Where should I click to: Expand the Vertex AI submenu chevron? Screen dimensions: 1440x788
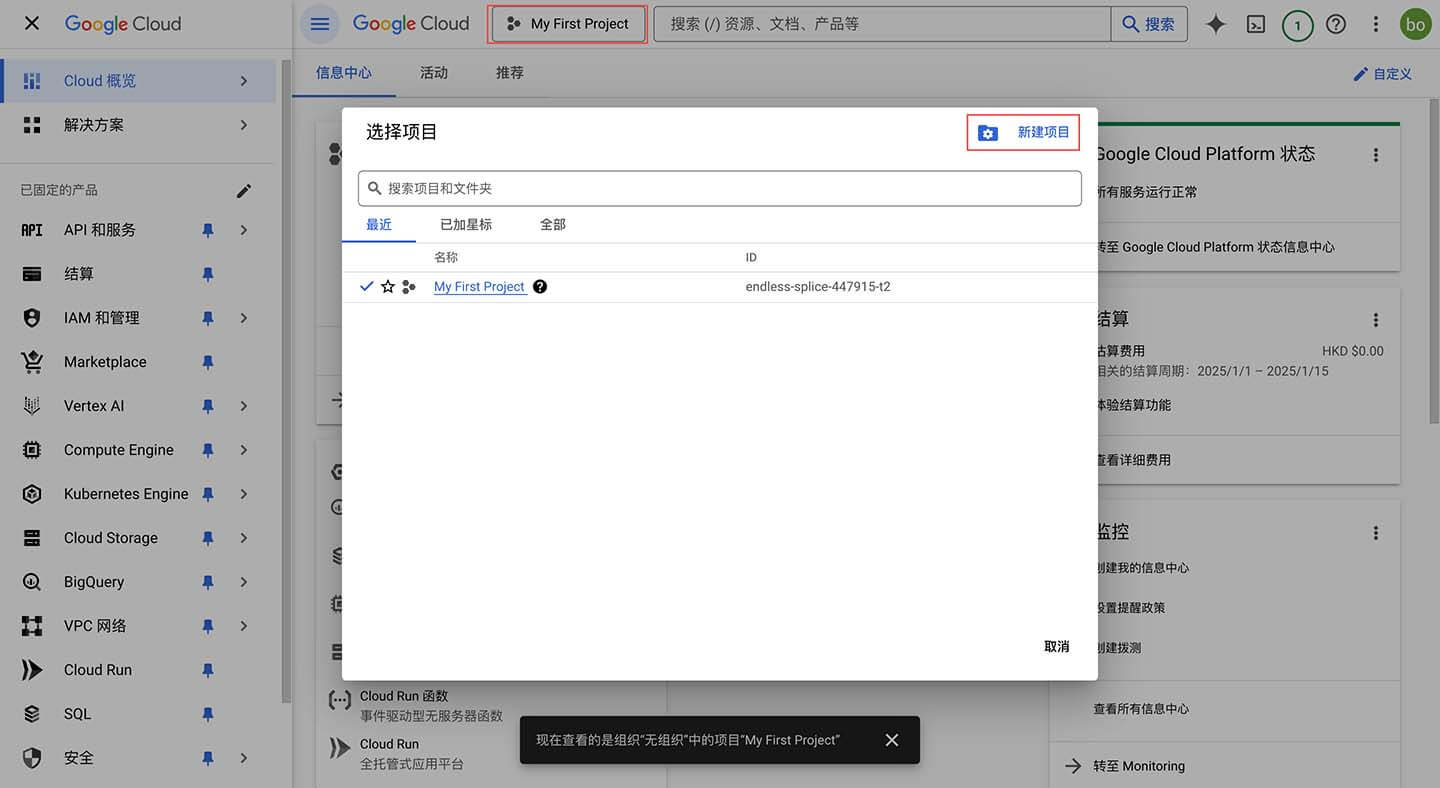[x=244, y=406]
